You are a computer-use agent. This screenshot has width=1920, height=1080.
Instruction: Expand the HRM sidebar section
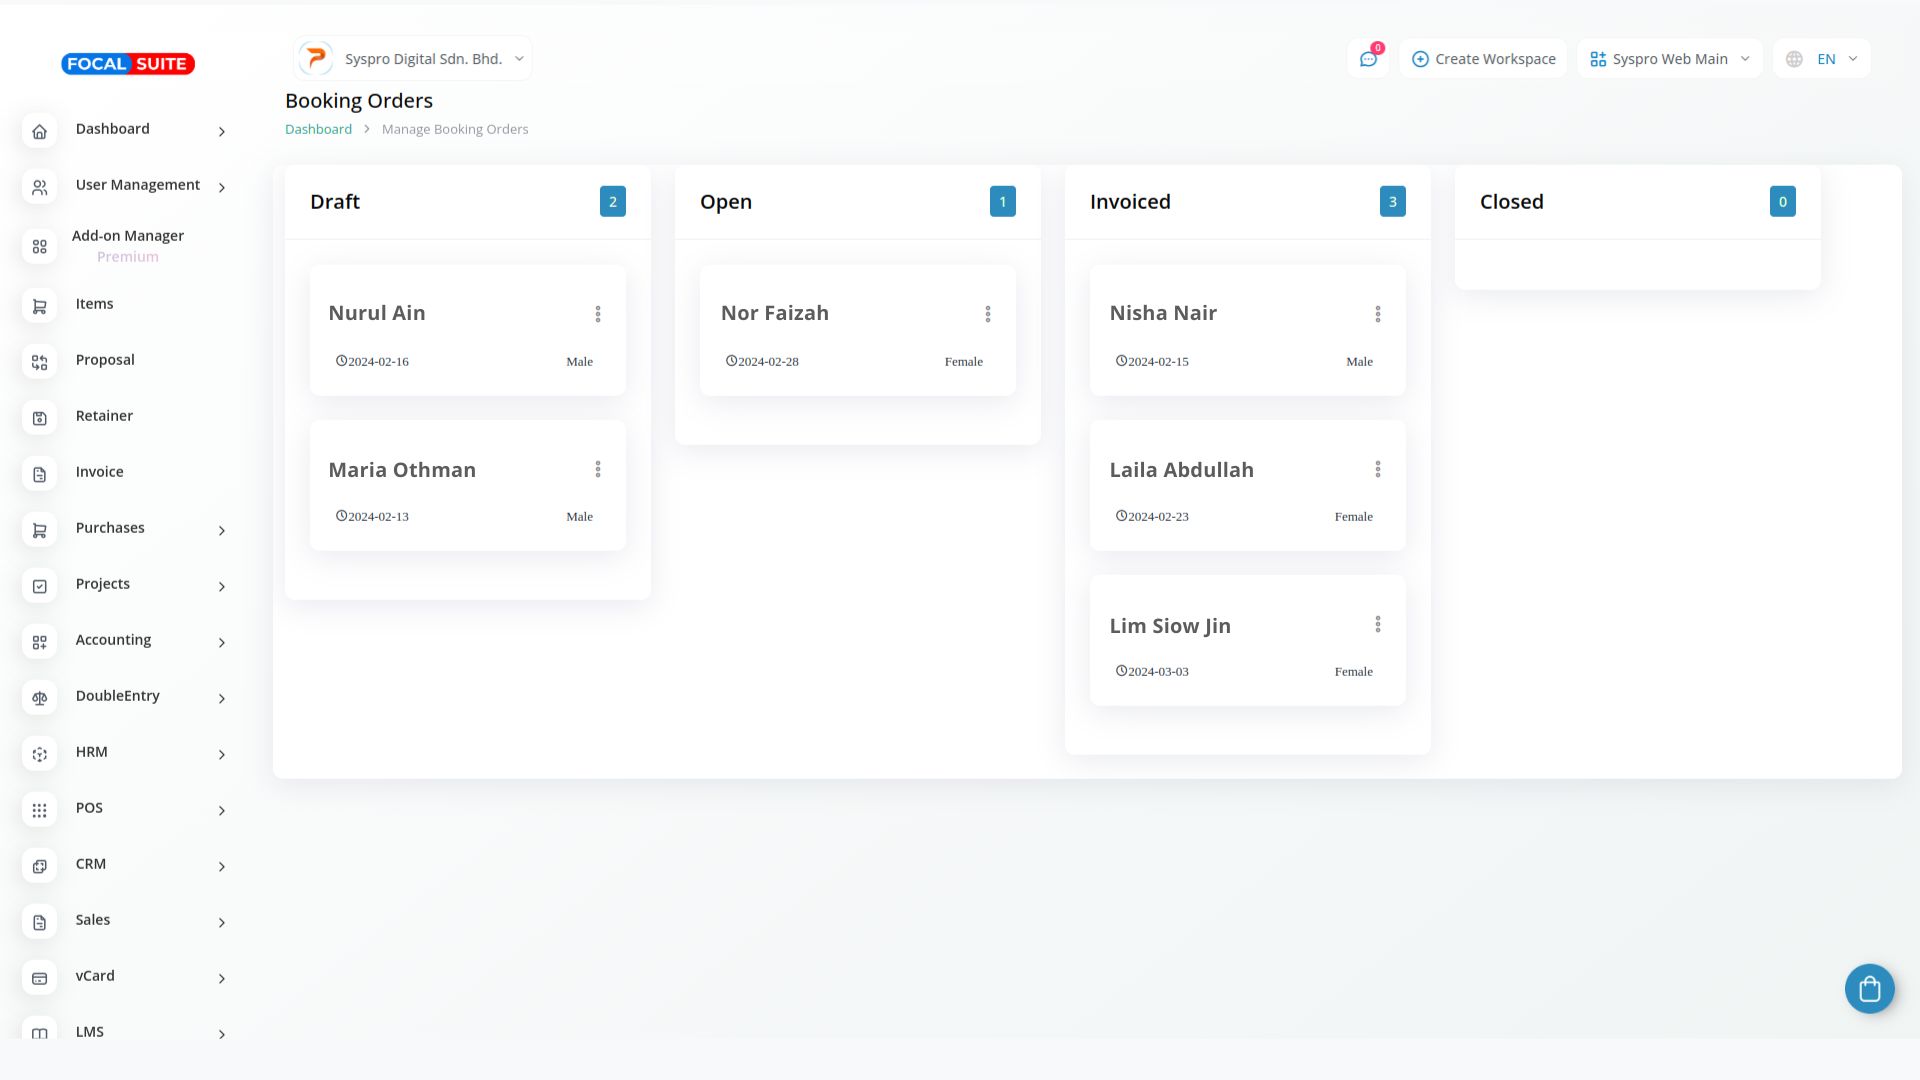click(92, 752)
